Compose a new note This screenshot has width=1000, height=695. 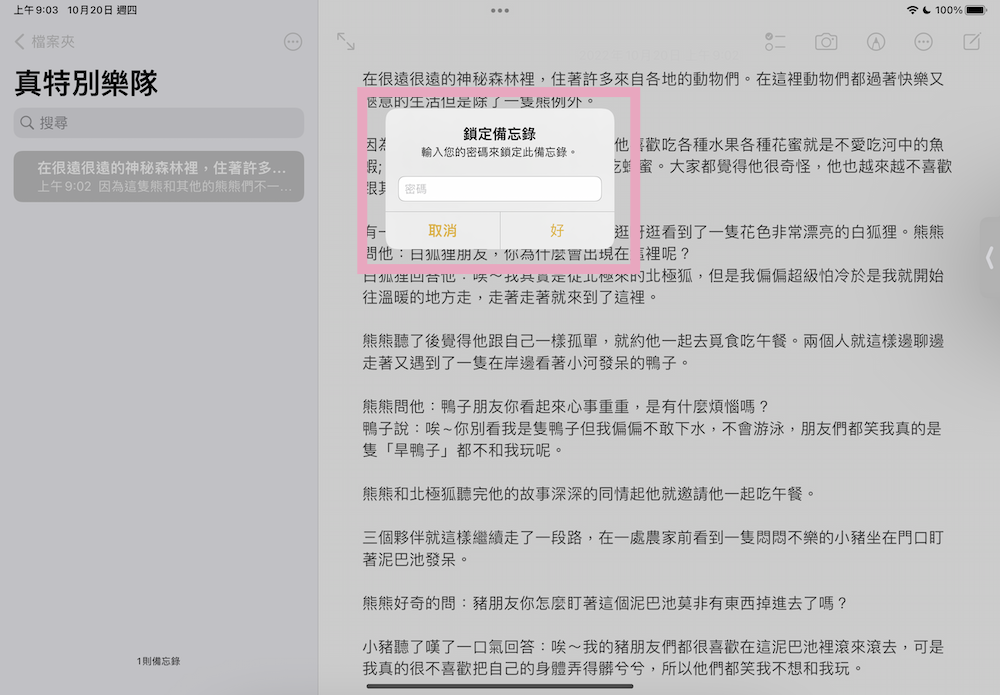coord(971,42)
